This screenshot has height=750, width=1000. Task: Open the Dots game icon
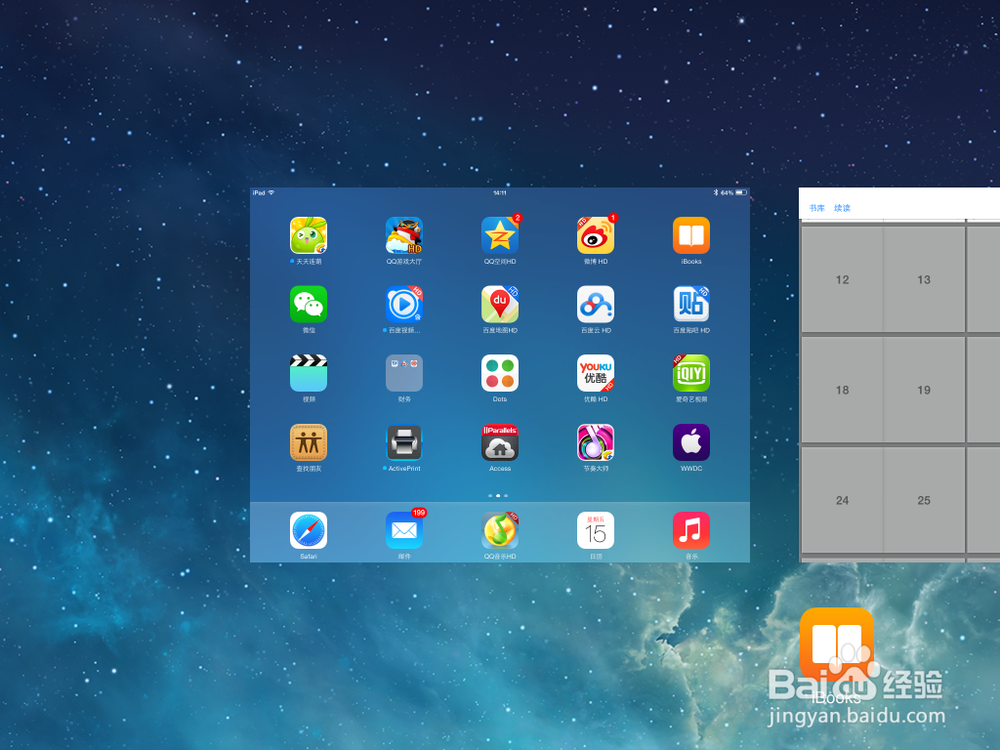(x=500, y=373)
